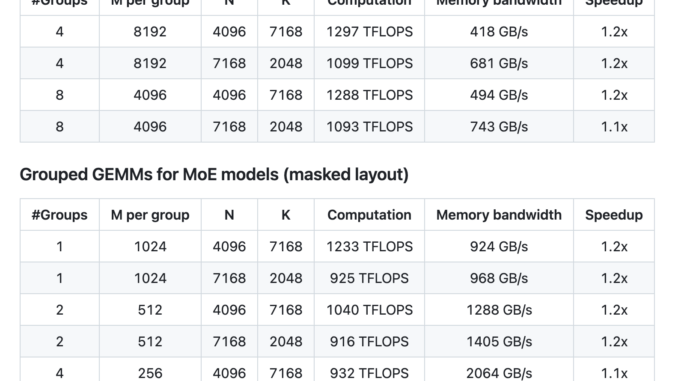Select the '743 GB/s' bandwidth cell
Image resolution: width=678 pixels, height=381 pixels.
(499, 126)
